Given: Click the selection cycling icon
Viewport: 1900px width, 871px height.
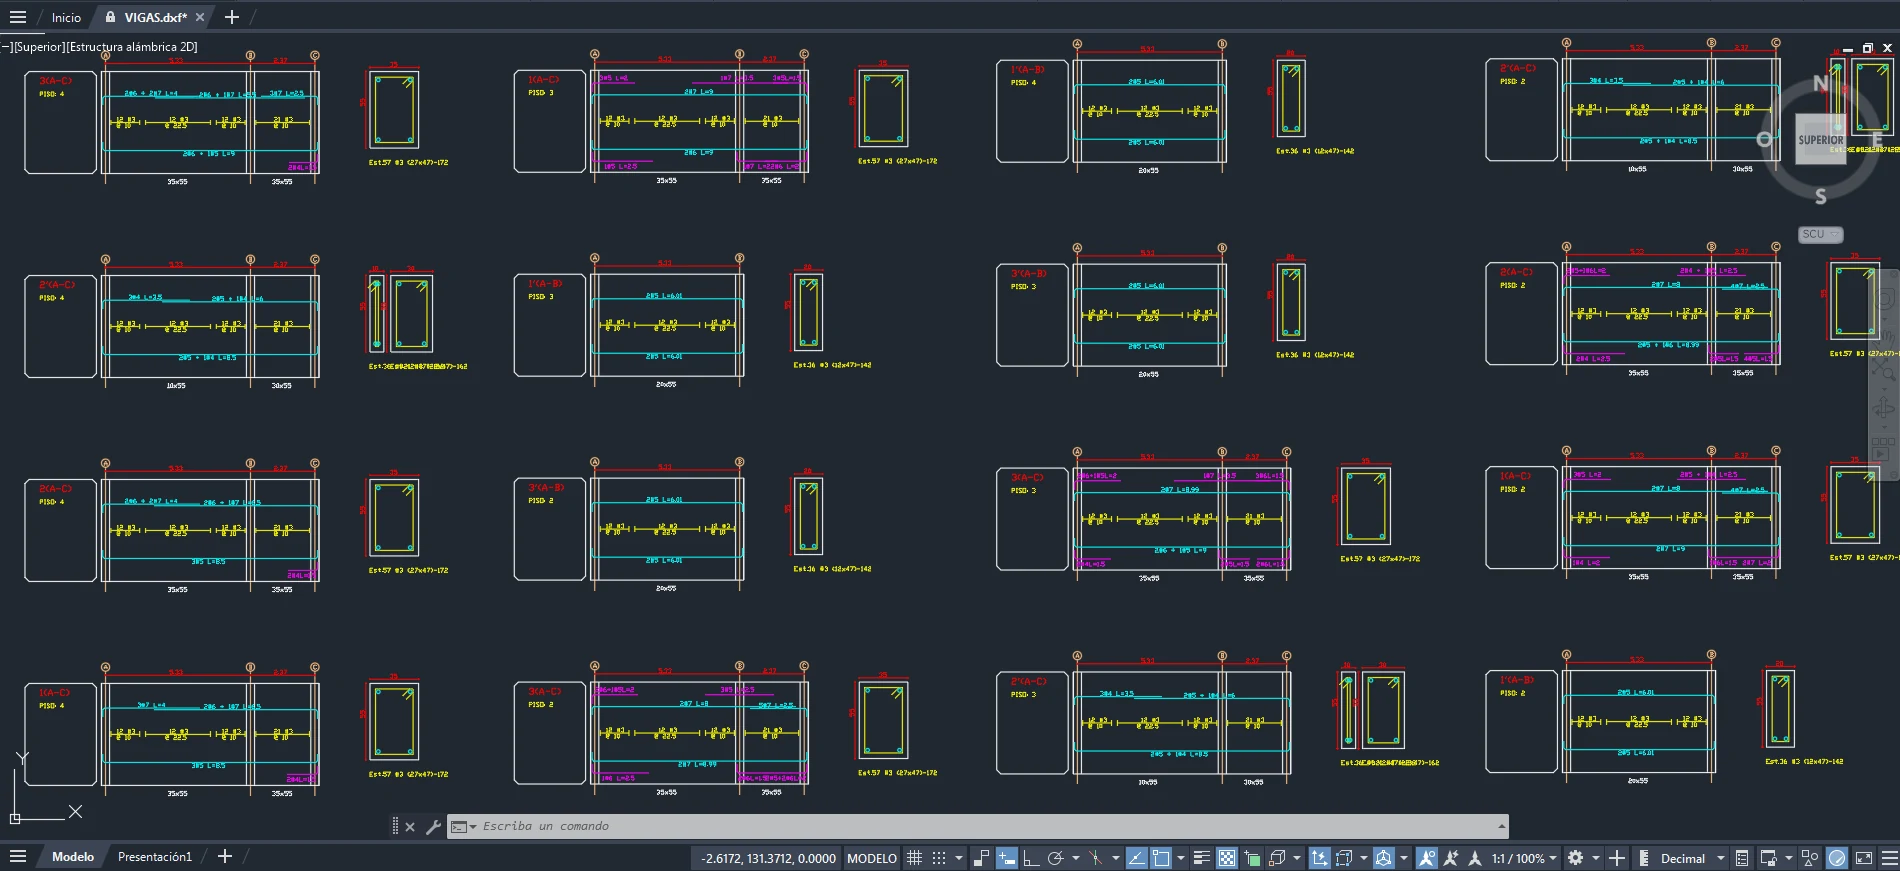Looking at the screenshot, I should 1252,858.
